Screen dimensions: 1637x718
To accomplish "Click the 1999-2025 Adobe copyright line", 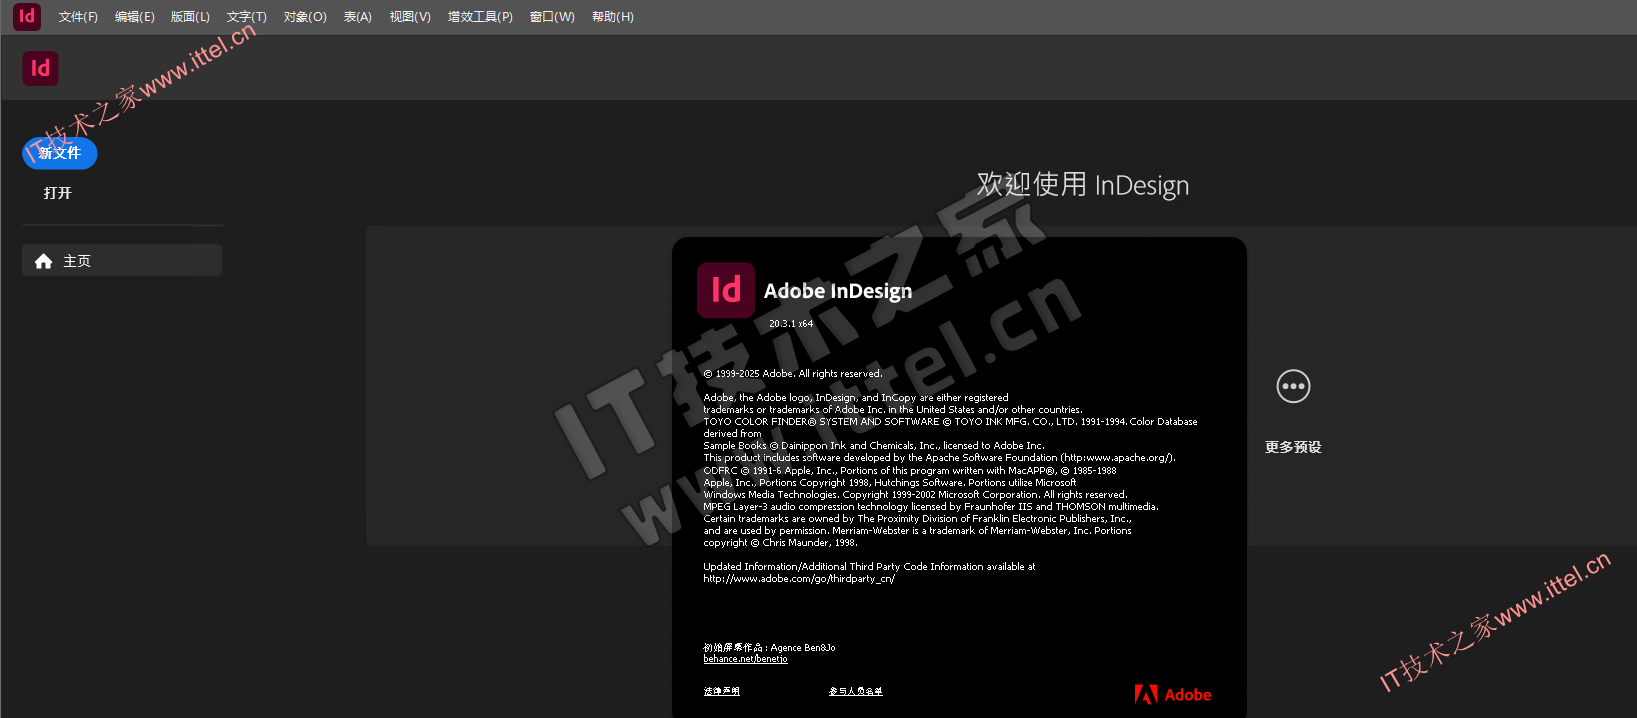I will tap(793, 374).
